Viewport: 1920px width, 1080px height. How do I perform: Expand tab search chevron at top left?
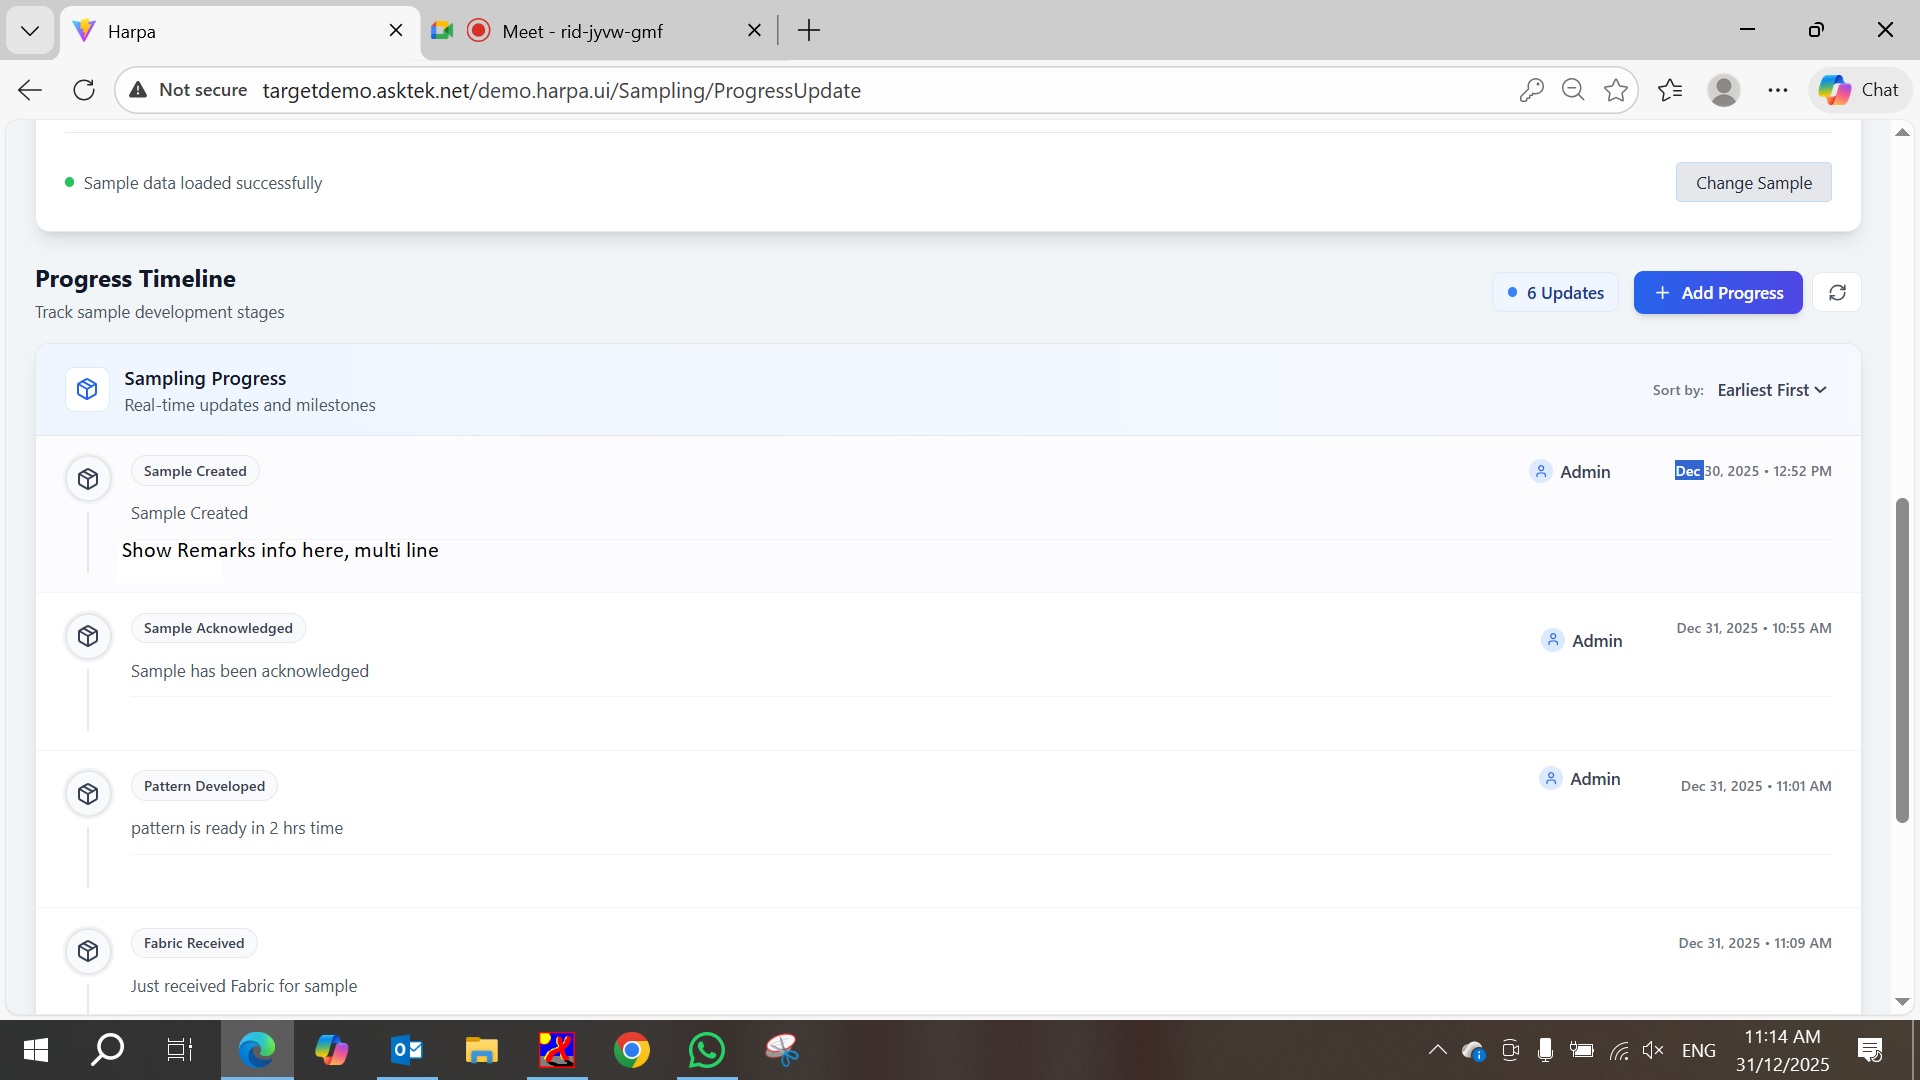pyautogui.click(x=30, y=31)
